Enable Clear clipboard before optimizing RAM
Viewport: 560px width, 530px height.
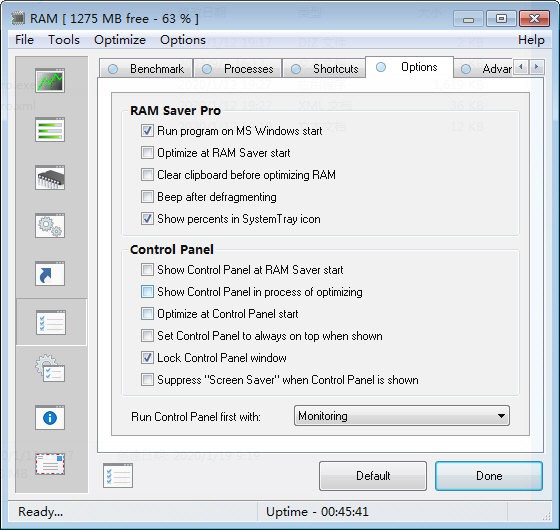tap(147, 175)
